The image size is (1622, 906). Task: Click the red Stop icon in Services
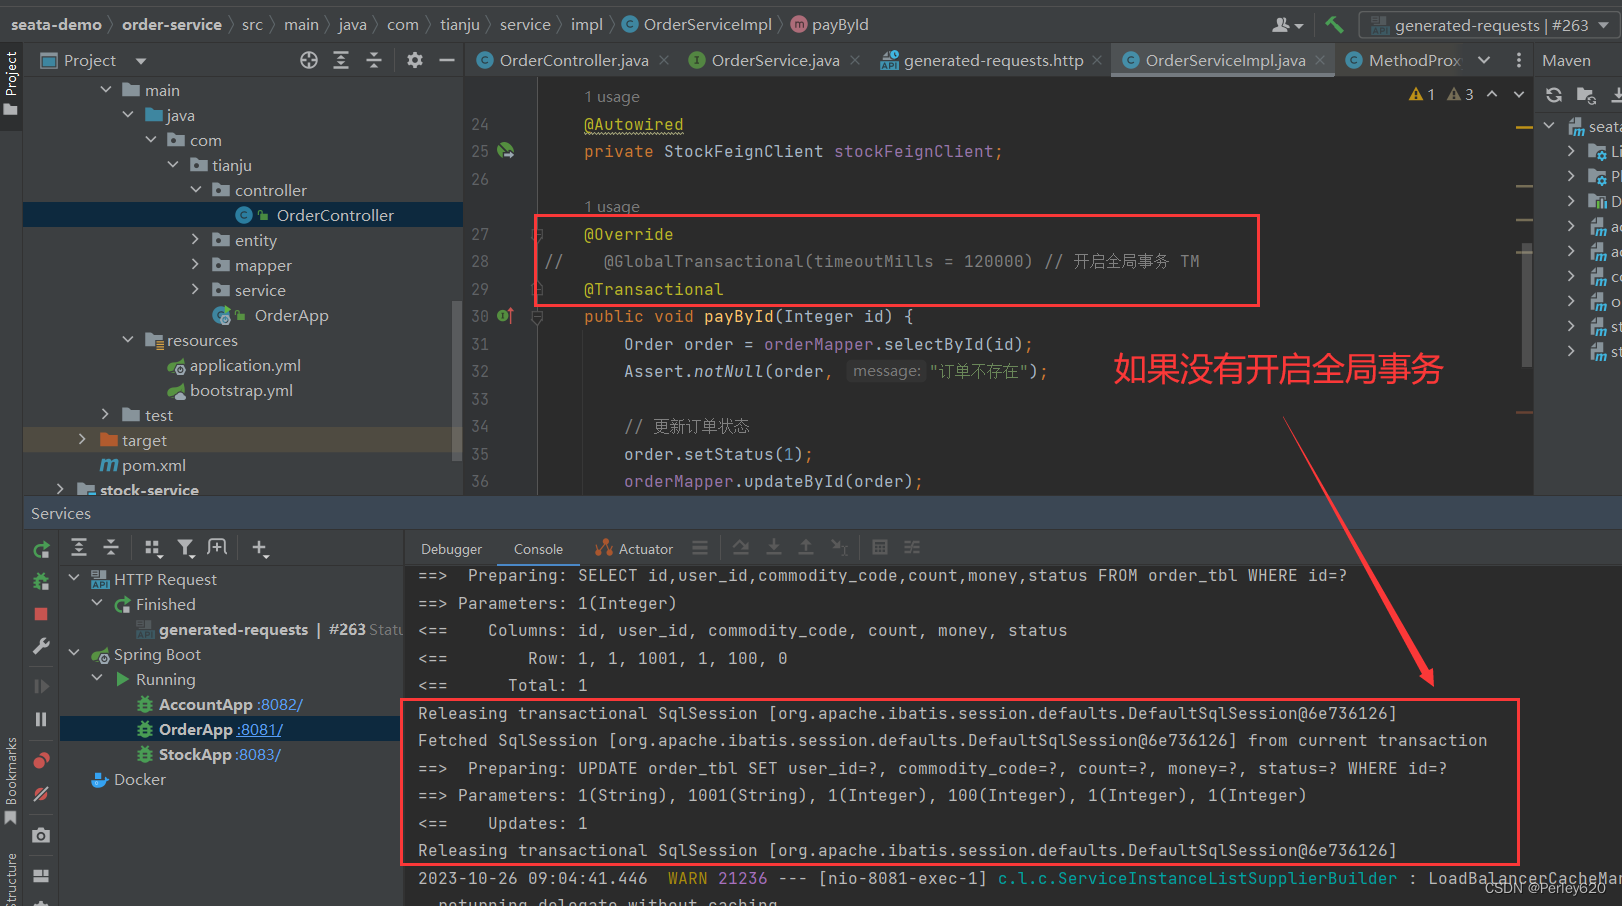pos(41,613)
